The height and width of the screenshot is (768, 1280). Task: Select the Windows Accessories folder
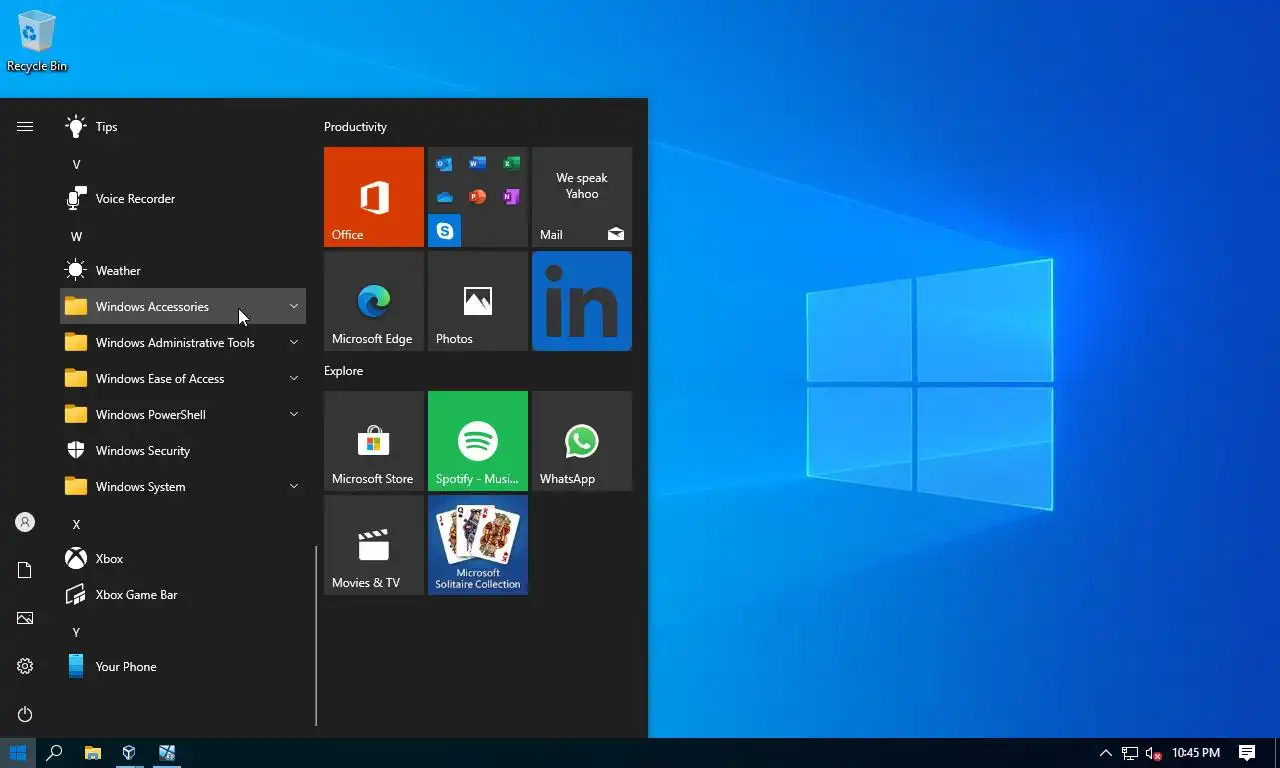(183, 307)
